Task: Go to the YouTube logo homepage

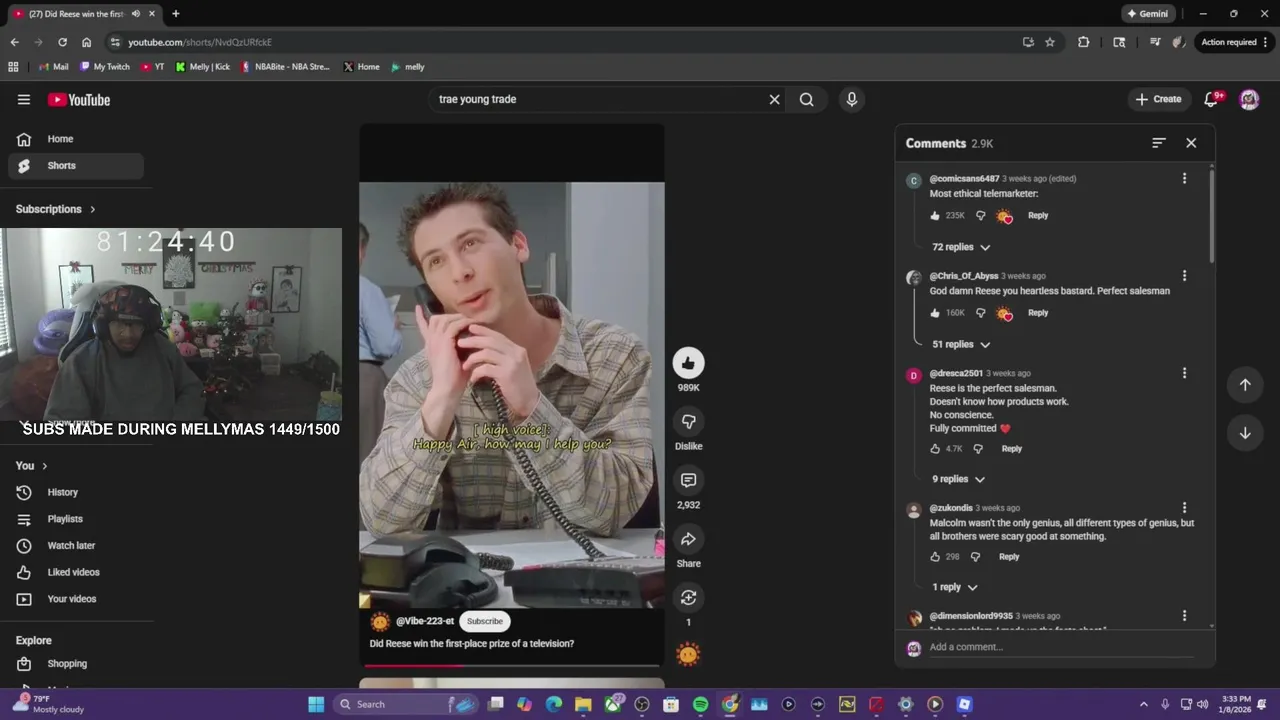Action: (79, 99)
